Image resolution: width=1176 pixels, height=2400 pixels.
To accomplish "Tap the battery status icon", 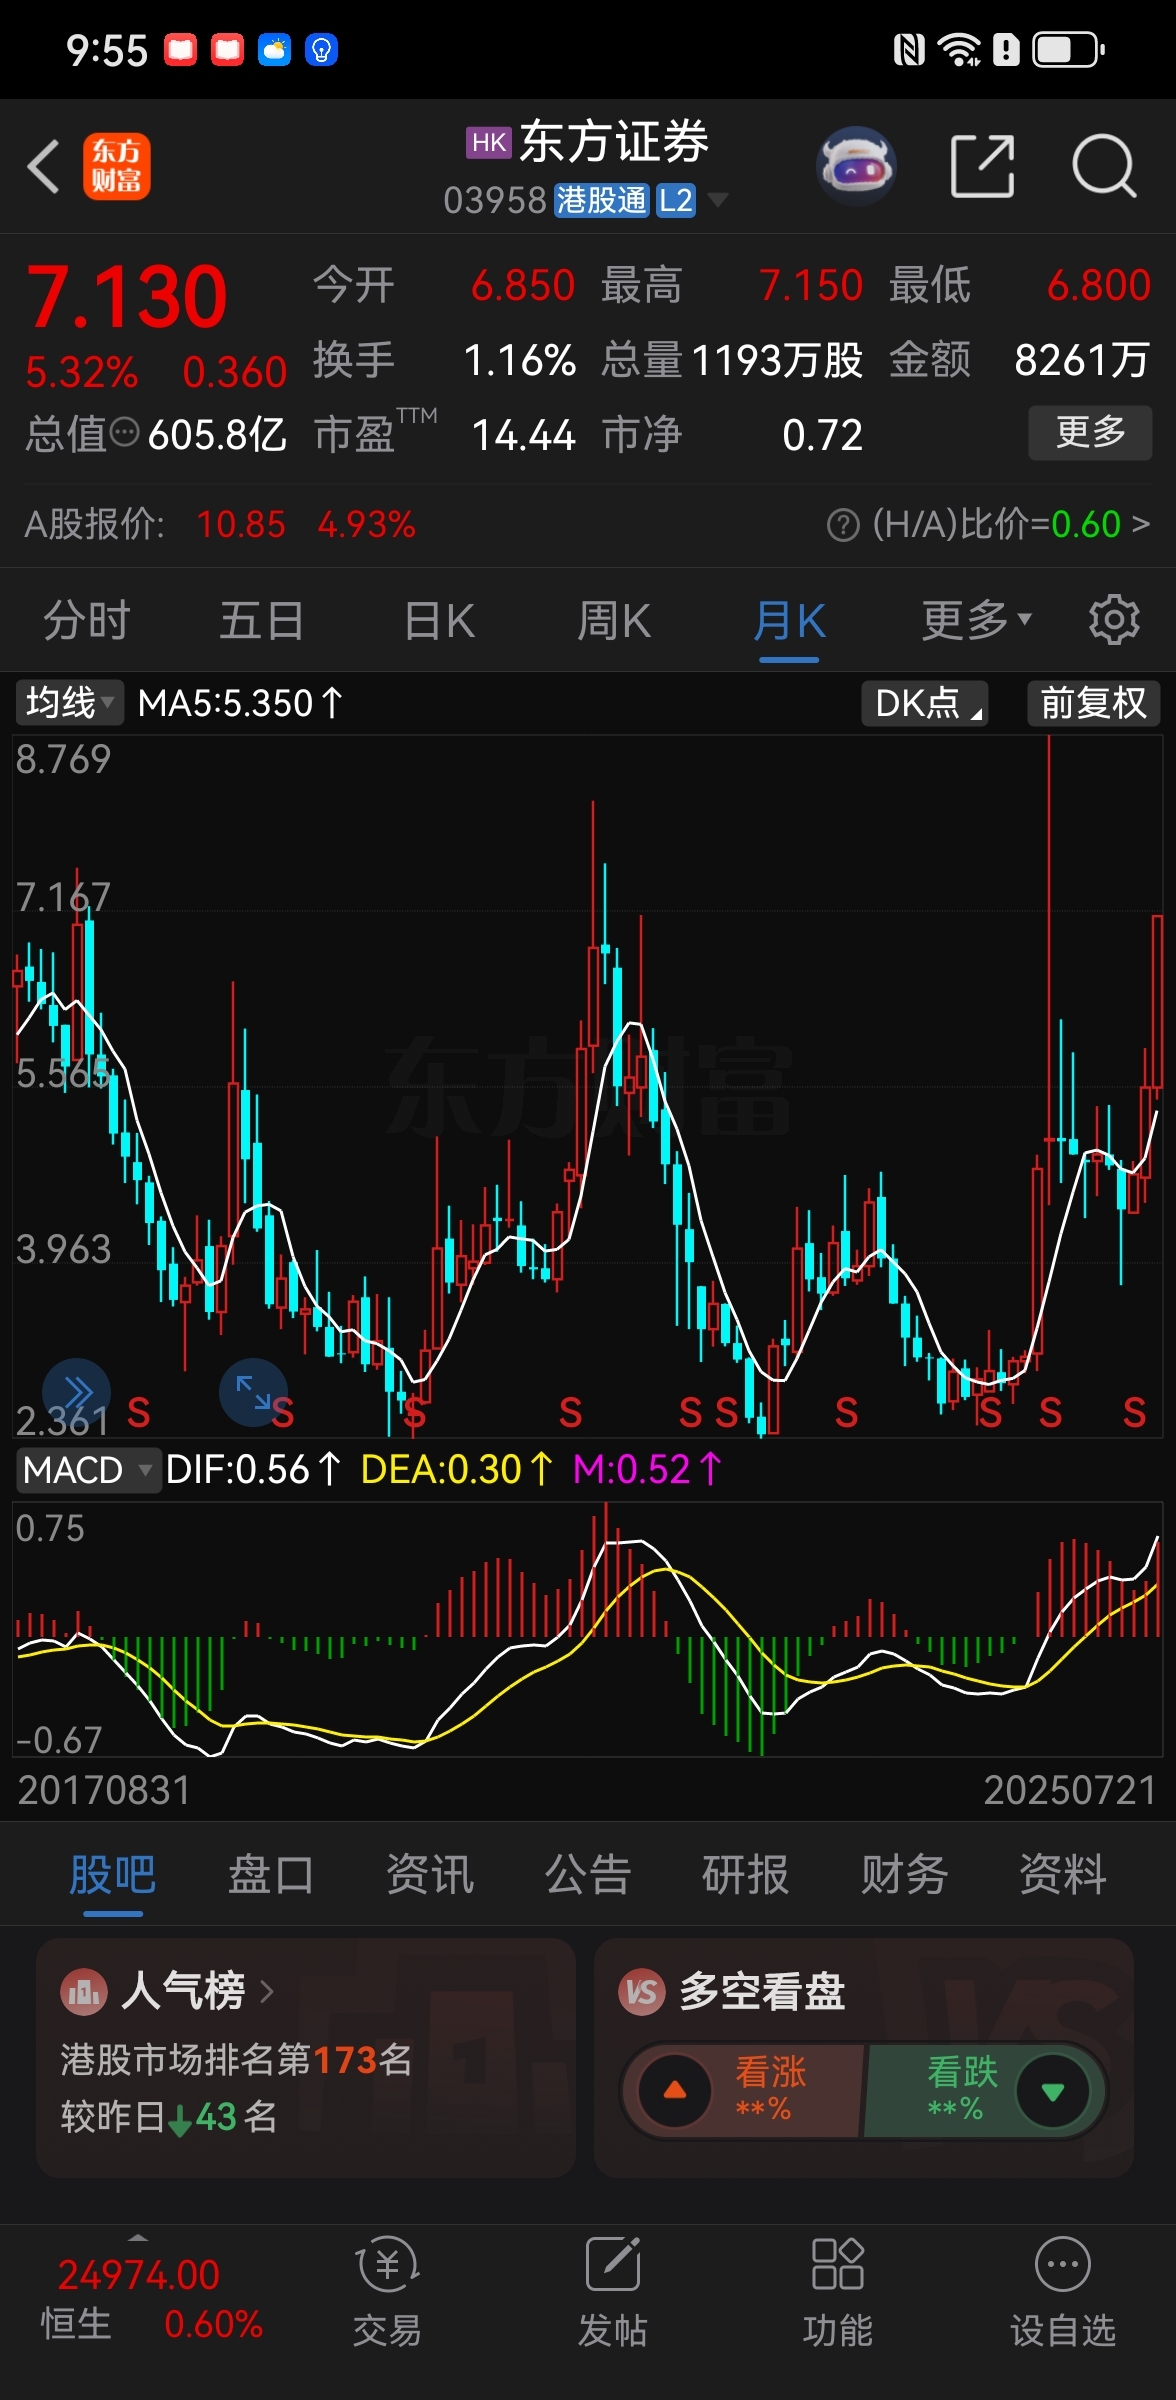I will click(1069, 49).
